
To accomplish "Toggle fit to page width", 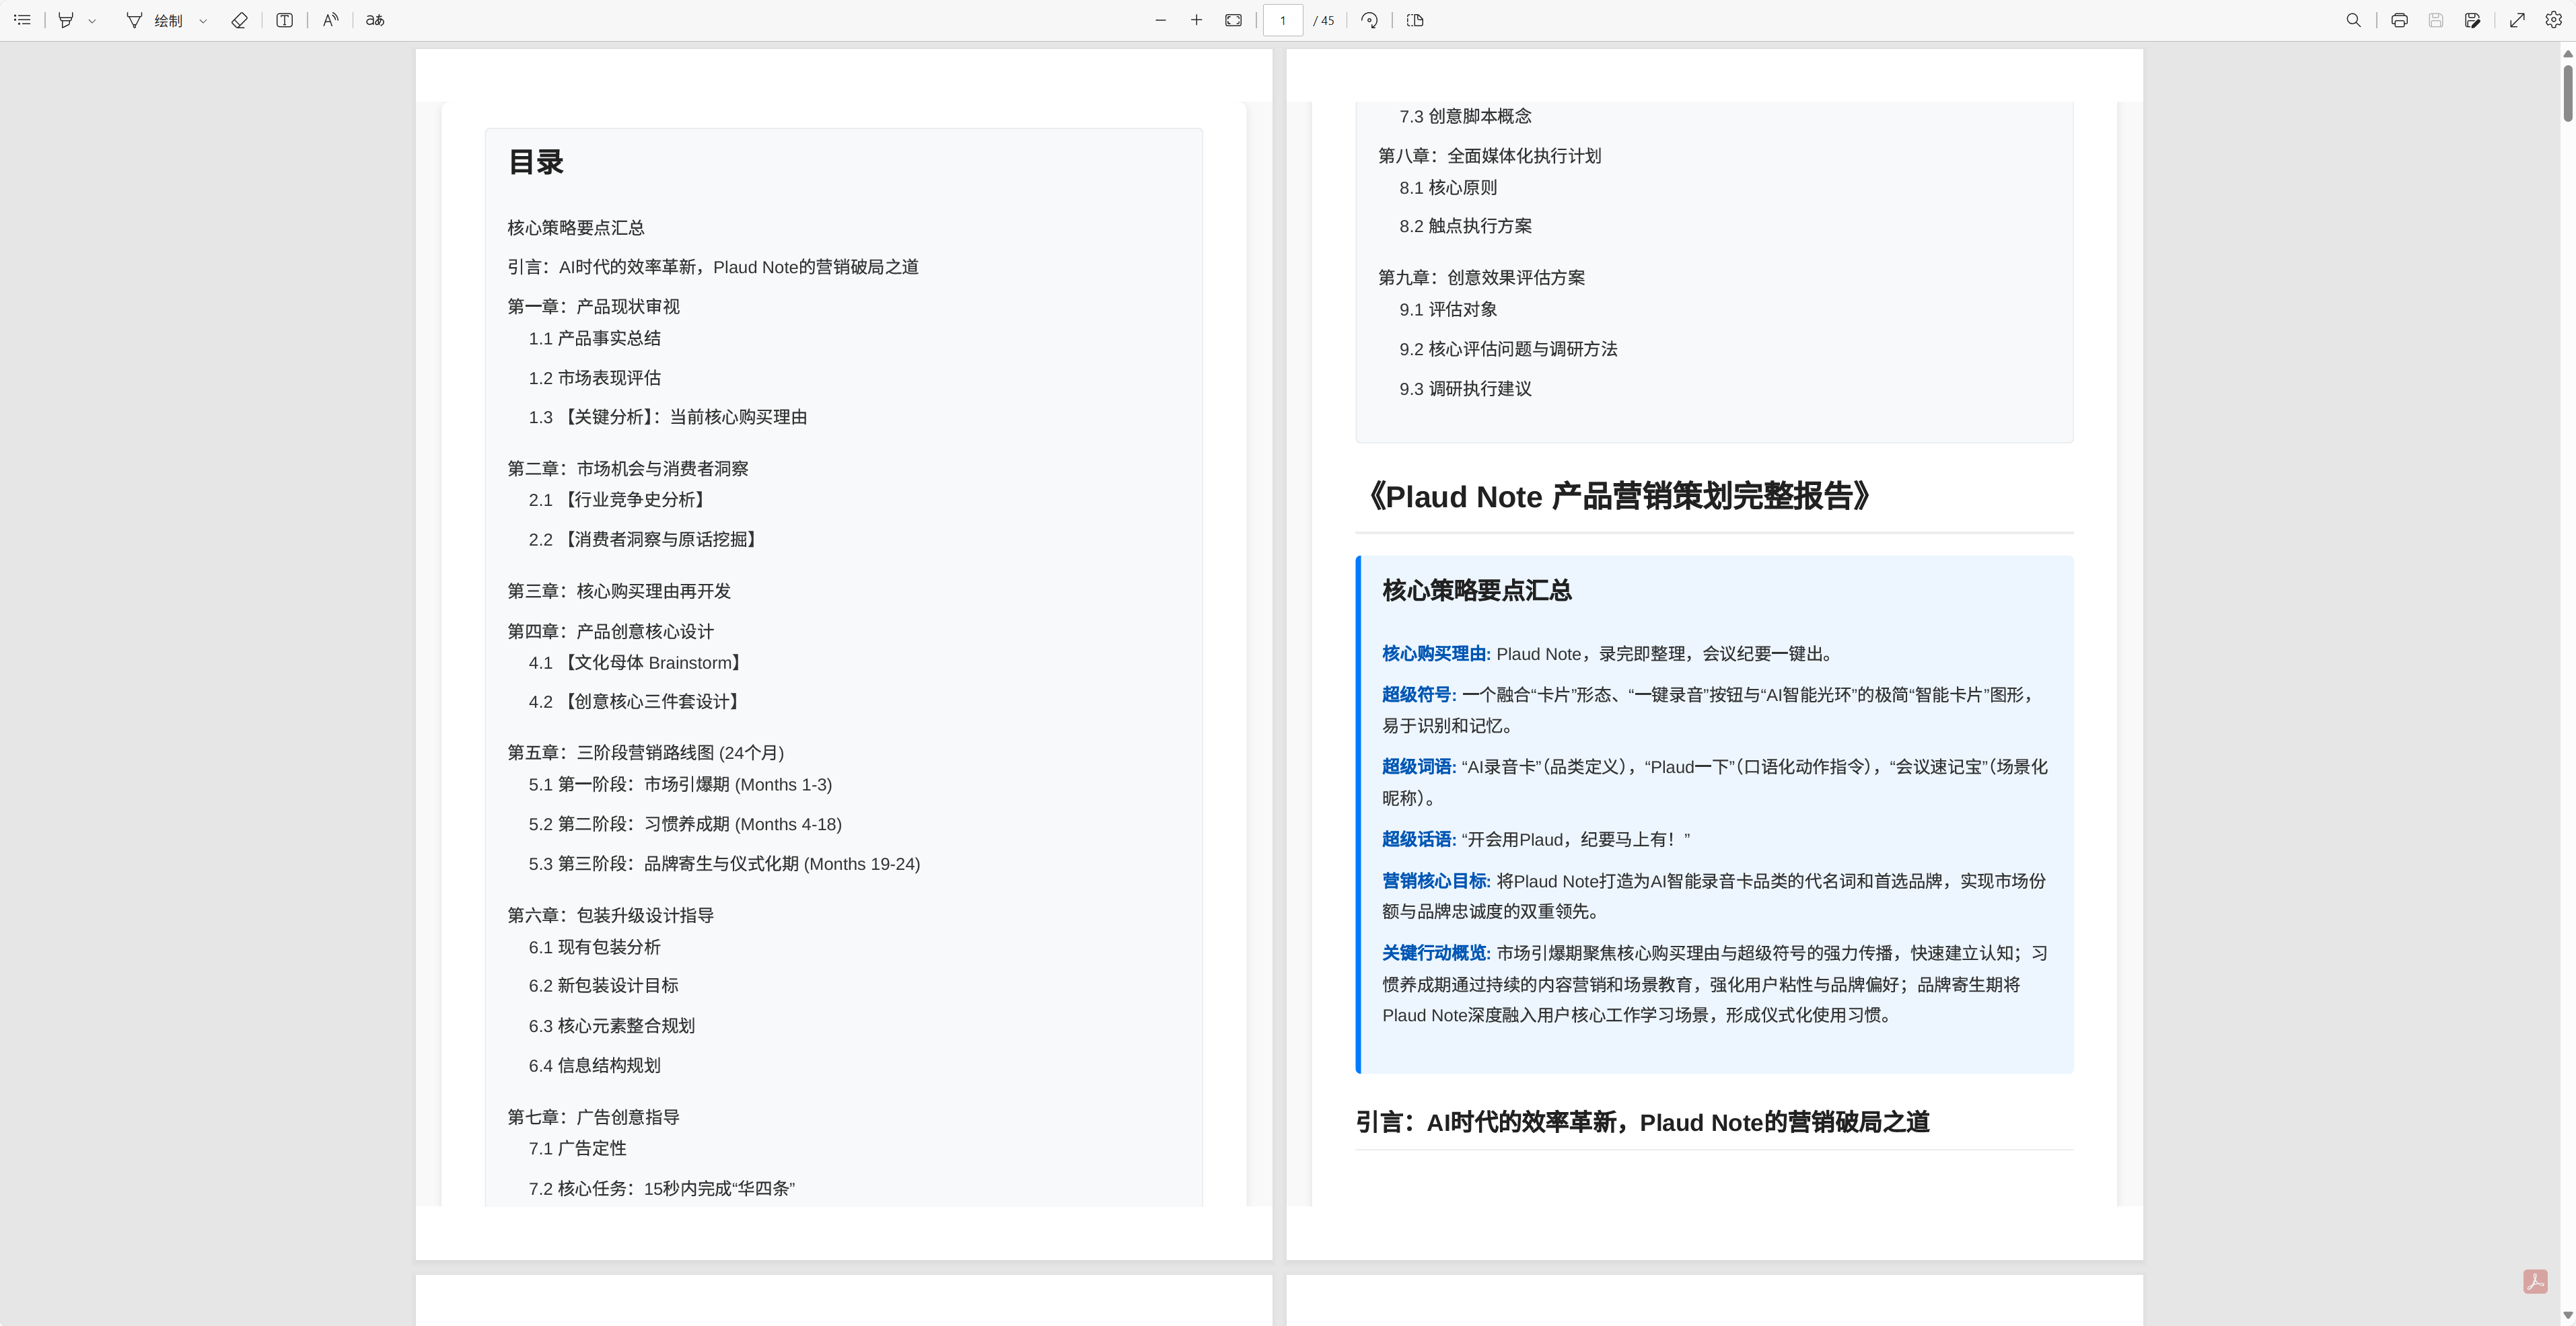I will pyautogui.click(x=1233, y=20).
